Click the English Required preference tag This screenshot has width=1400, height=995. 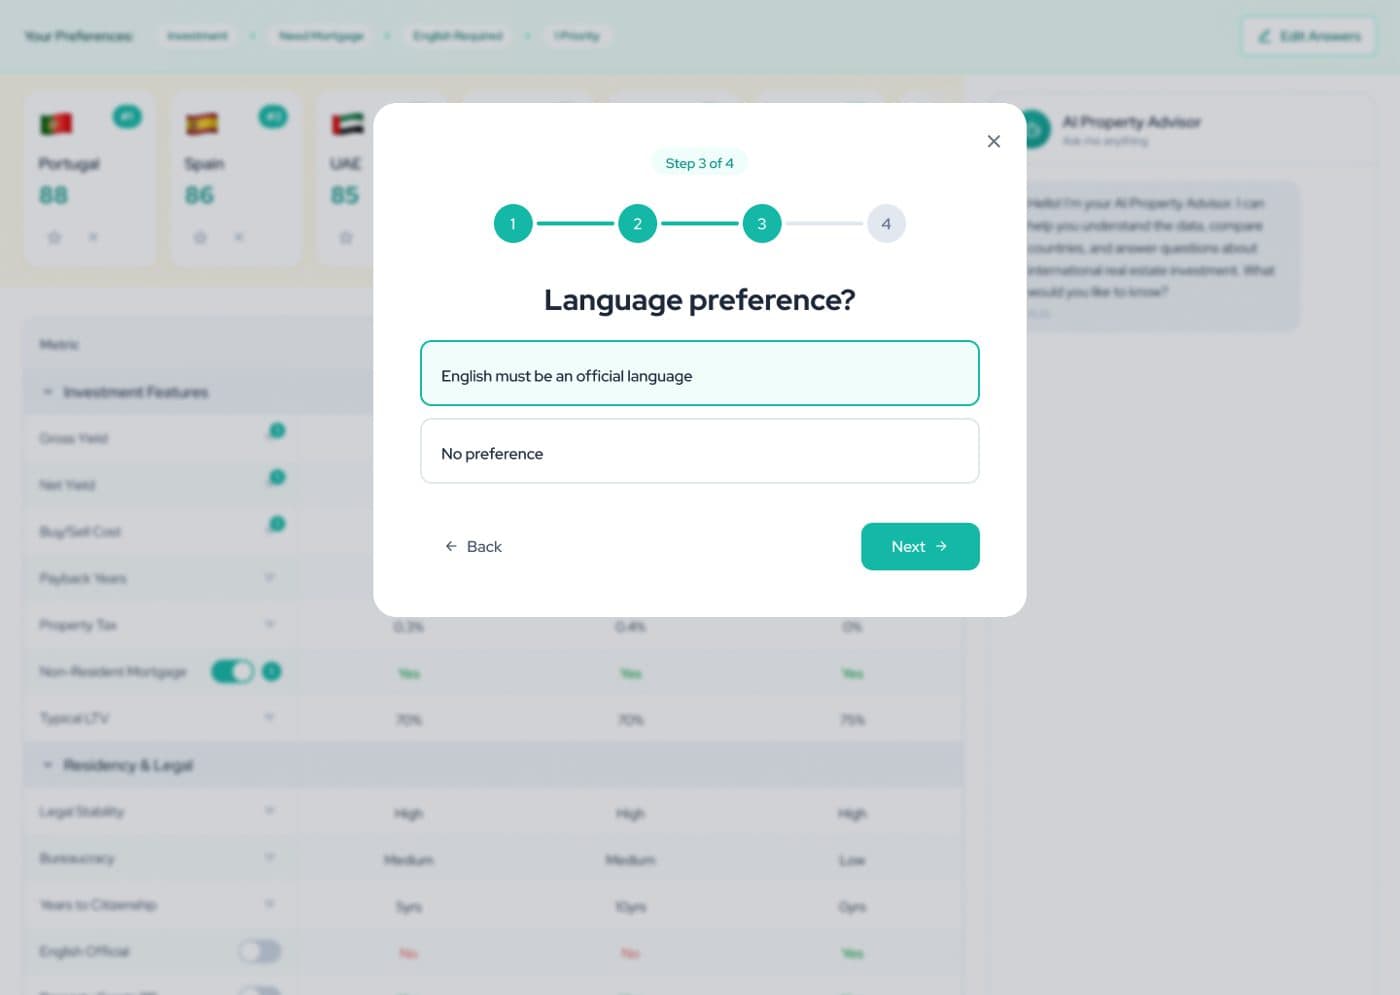pyautogui.click(x=458, y=36)
